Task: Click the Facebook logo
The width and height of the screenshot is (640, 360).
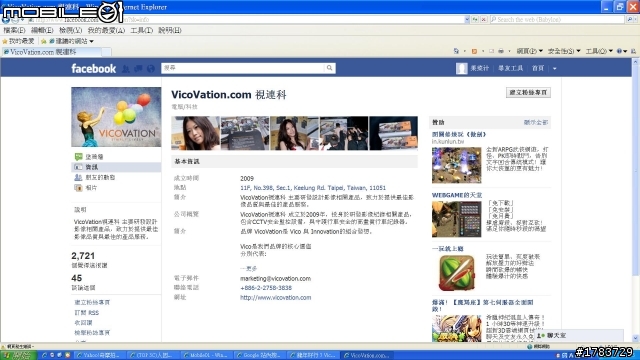Action: (x=93, y=69)
